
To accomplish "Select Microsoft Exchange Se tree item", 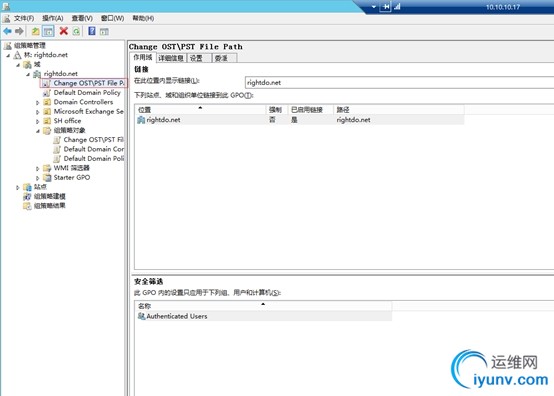I will click(x=88, y=111).
